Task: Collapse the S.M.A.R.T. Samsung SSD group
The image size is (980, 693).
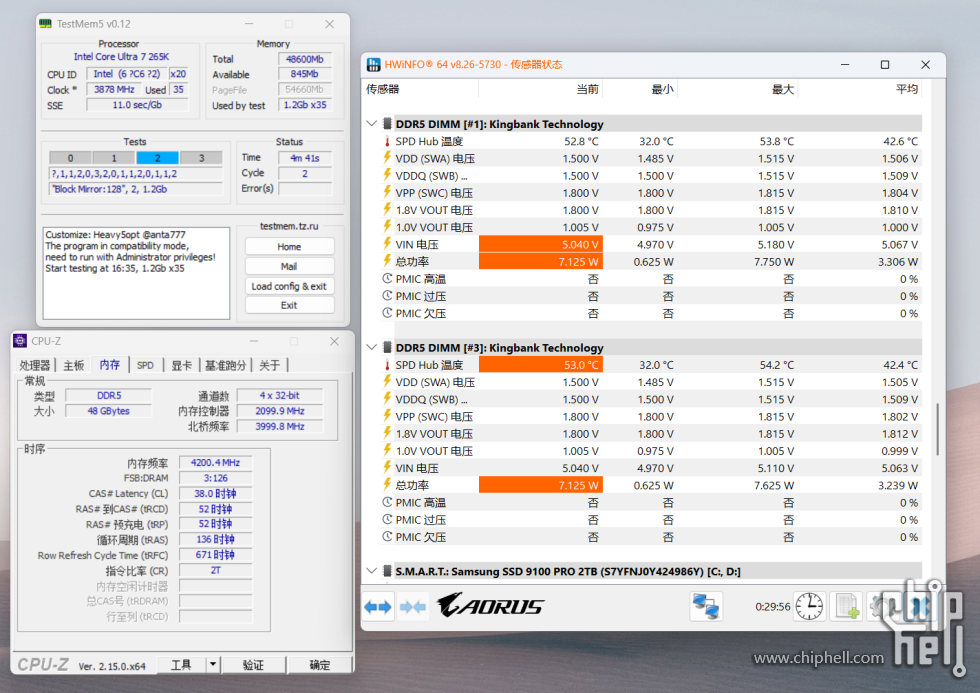Action: pos(372,571)
